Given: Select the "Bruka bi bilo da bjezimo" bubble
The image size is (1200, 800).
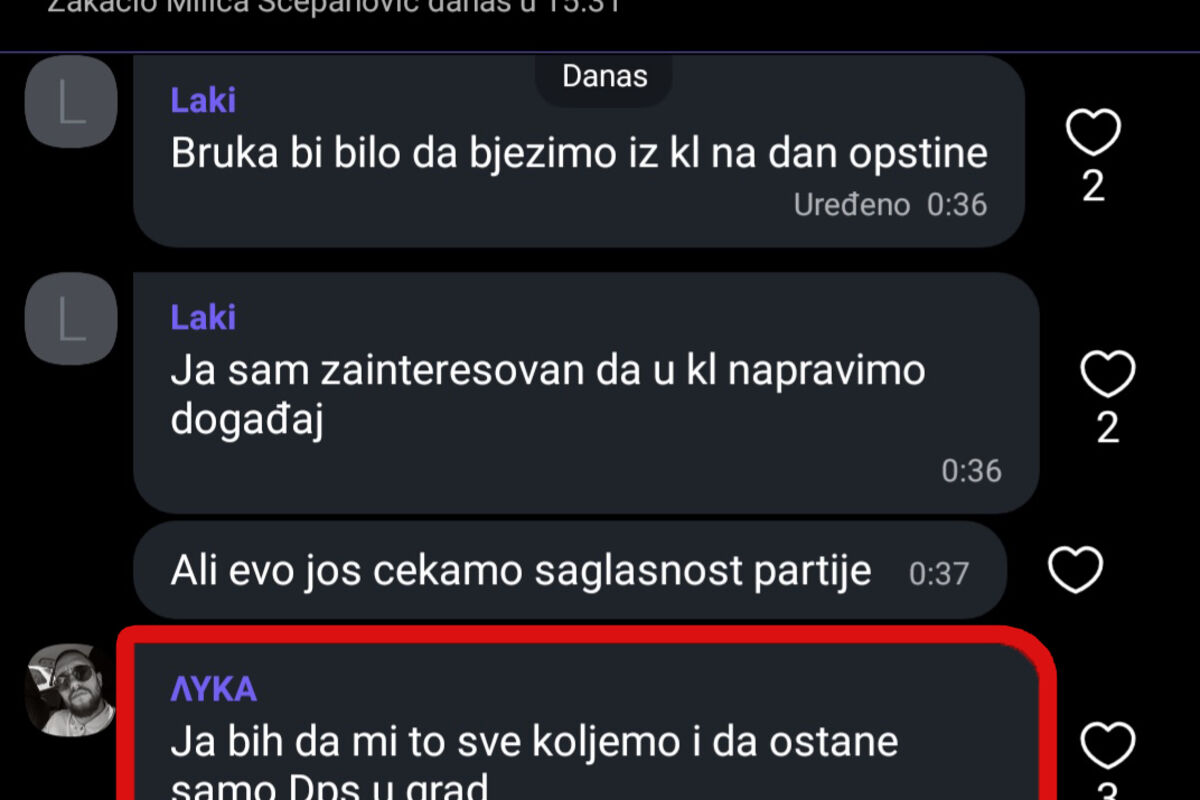Looking at the screenshot, I should click(579, 151).
